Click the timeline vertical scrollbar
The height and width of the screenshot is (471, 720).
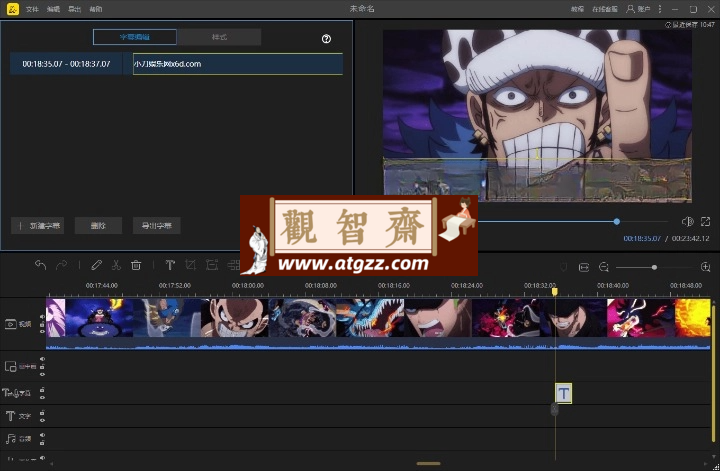713,370
